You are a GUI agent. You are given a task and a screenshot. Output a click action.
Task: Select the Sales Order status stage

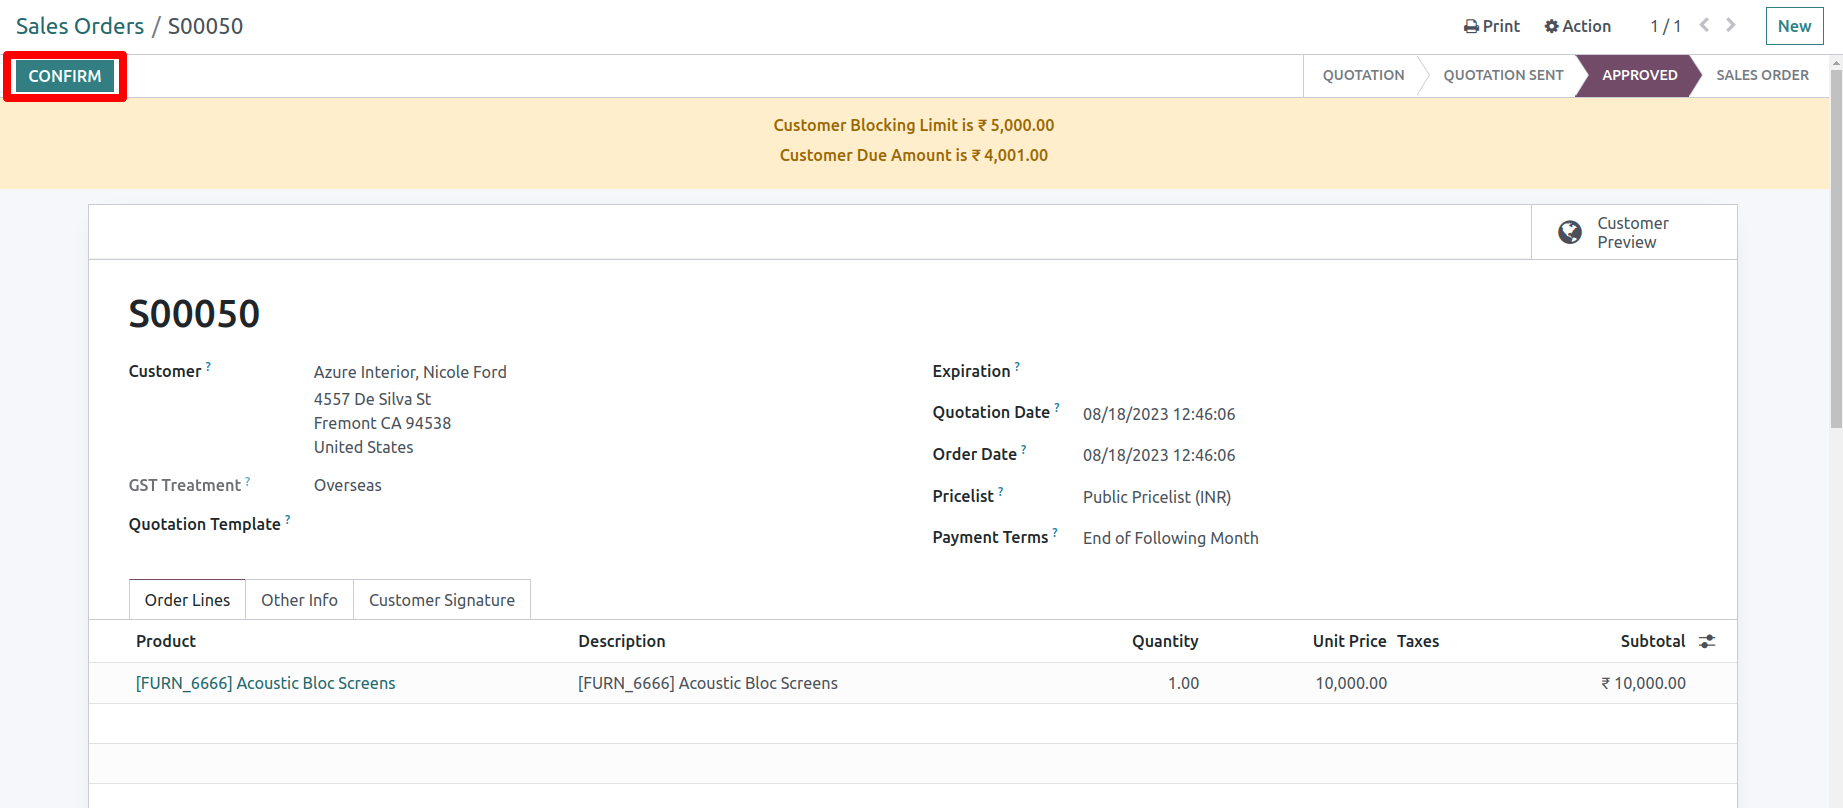(1762, 75)
